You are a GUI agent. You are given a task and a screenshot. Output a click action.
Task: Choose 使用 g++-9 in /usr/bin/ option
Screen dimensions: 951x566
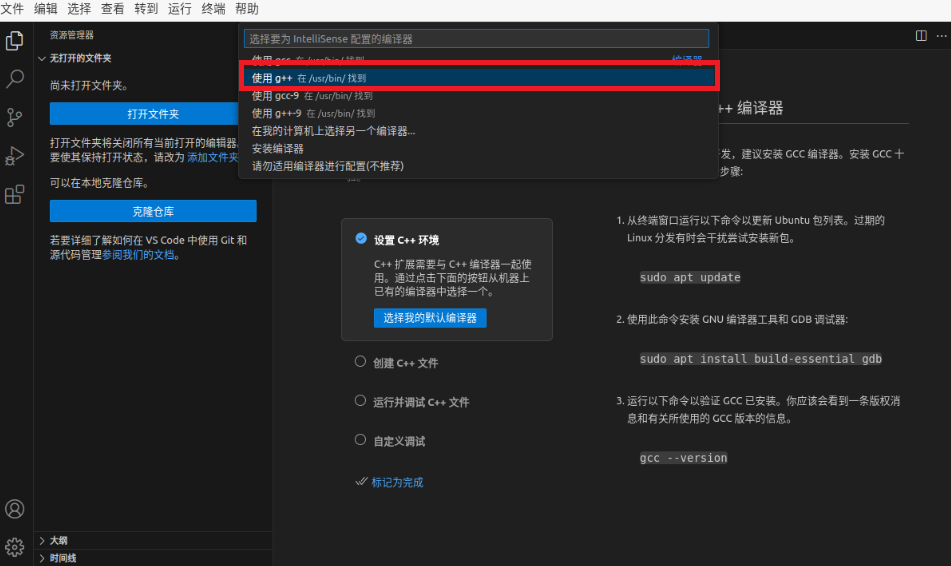tap(478, 113)
